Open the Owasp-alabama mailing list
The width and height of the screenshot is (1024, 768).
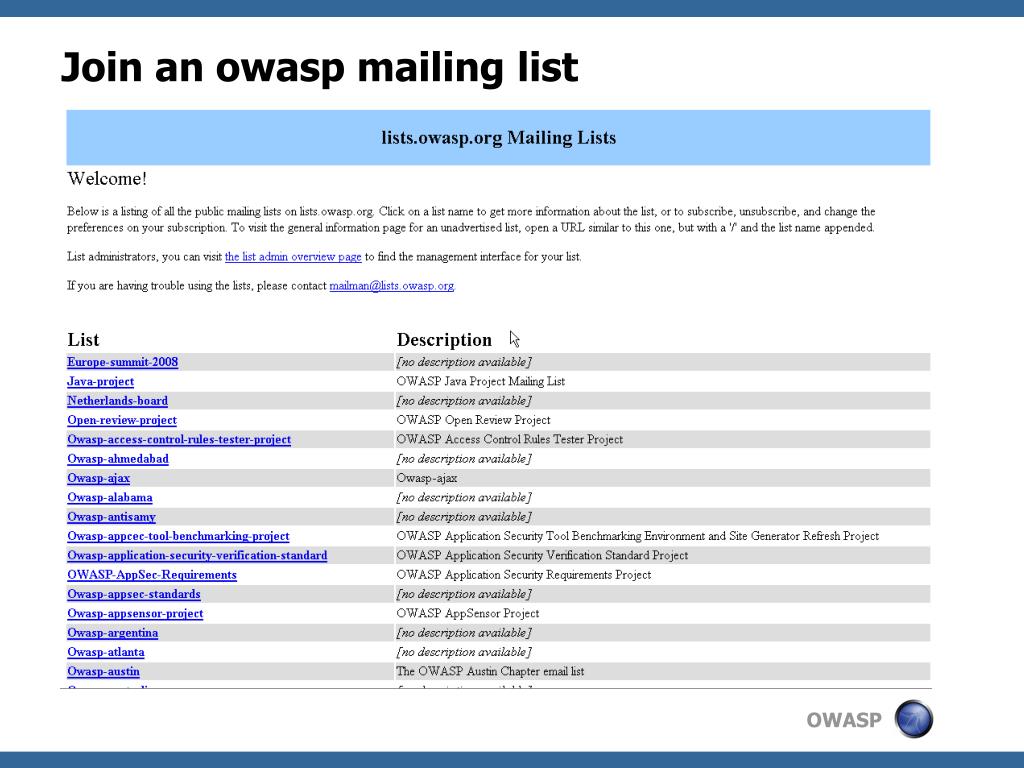110,498
